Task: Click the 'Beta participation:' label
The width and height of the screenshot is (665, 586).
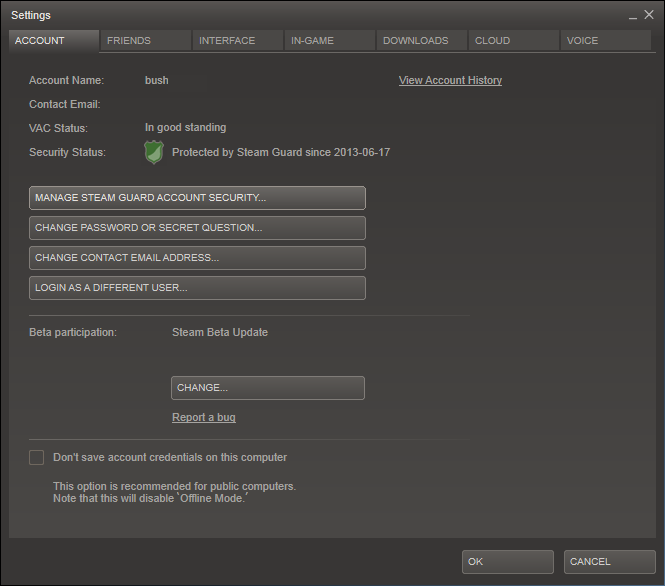Action: (73, 332)
